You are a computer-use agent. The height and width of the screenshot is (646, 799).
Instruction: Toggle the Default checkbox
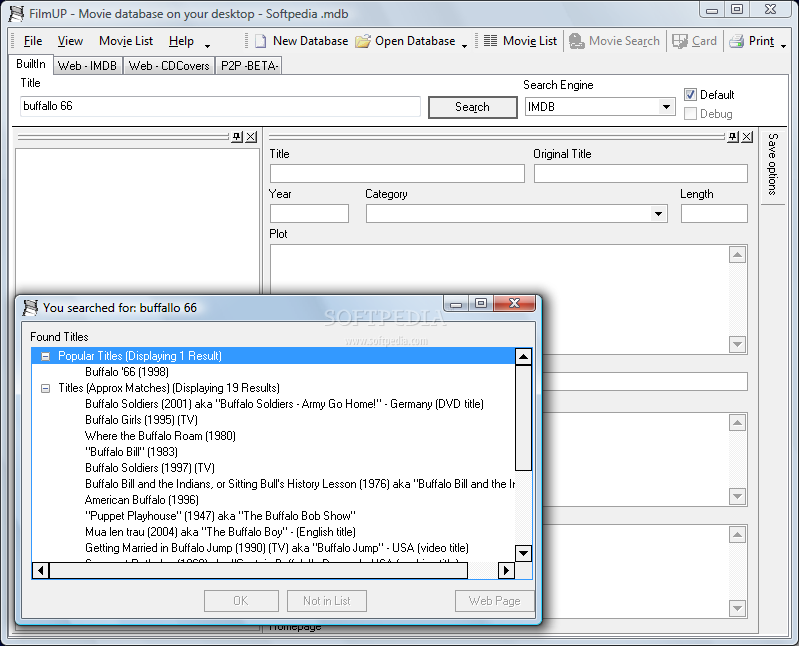pyautogui.click(x=690, y=94)
